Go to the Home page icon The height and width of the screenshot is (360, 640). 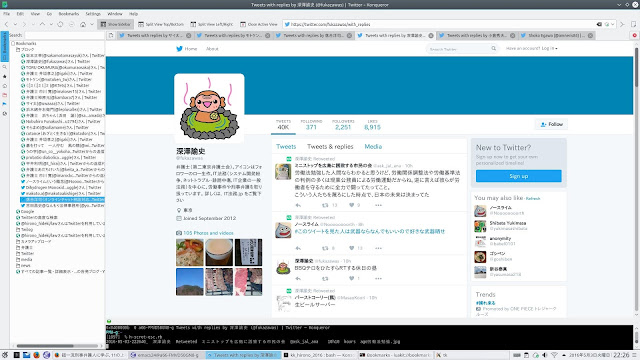click(x=83, y=24)
